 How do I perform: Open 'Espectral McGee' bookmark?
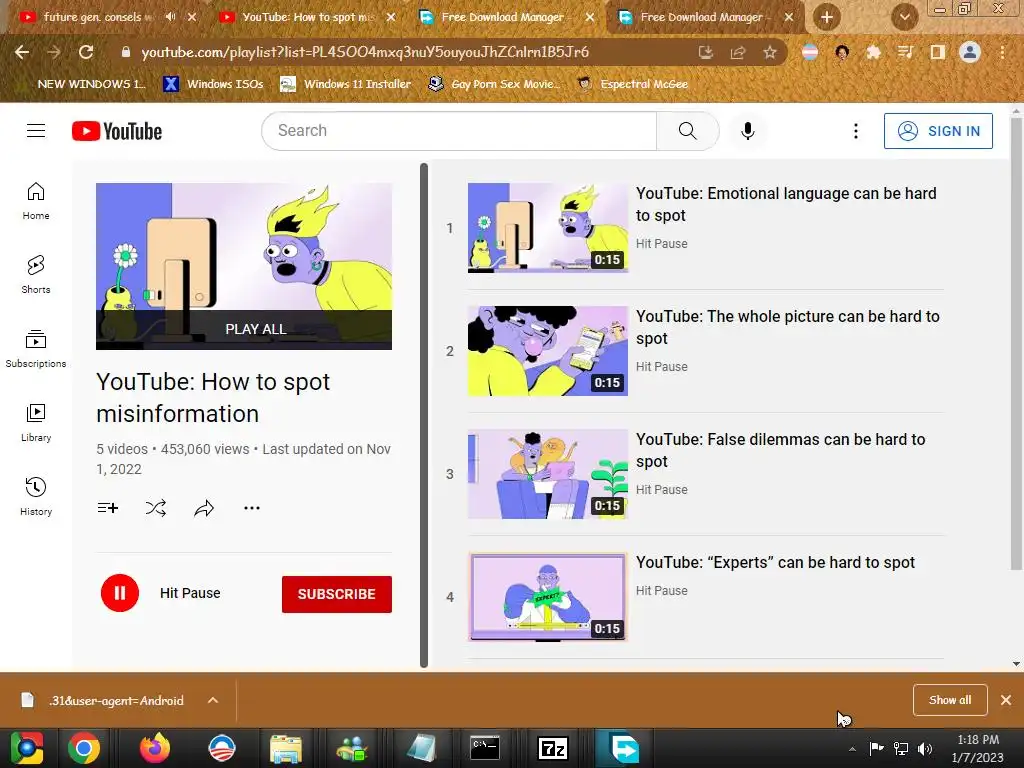pos(633,84)
